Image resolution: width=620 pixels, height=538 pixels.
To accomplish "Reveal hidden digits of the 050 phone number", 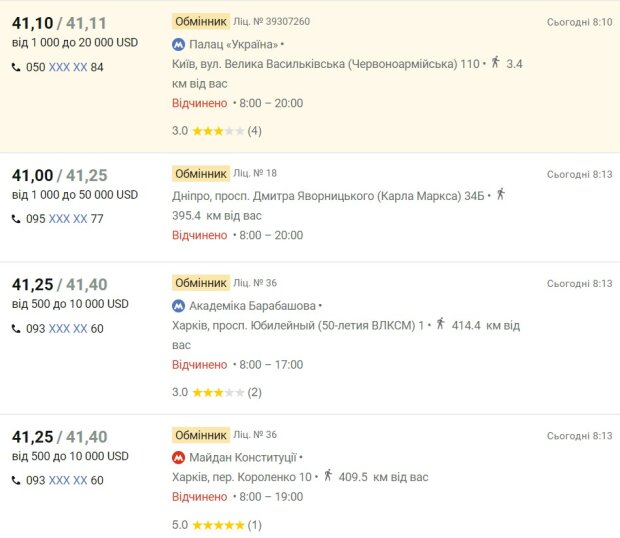I will point(68,67).
